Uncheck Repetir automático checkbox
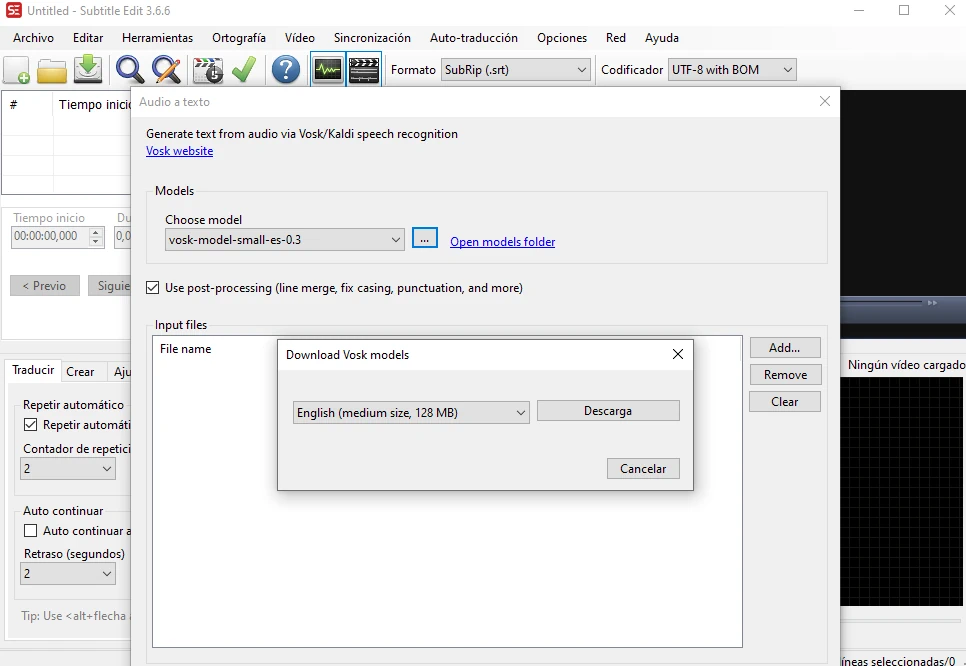The image size is (966, 666). 31,425
